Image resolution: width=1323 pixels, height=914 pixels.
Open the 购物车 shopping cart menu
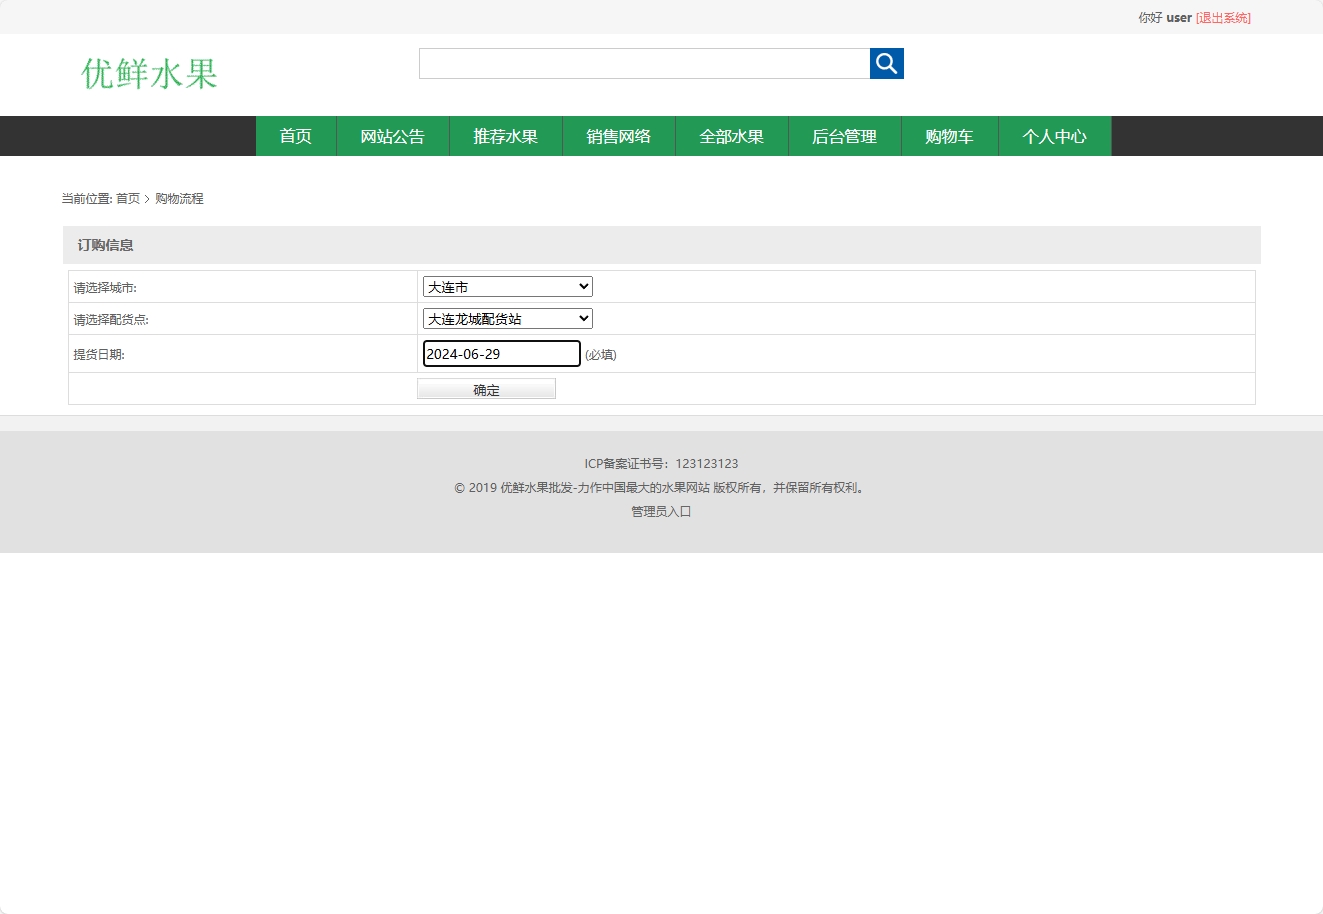pyautogui.click(x=950, y=136)
